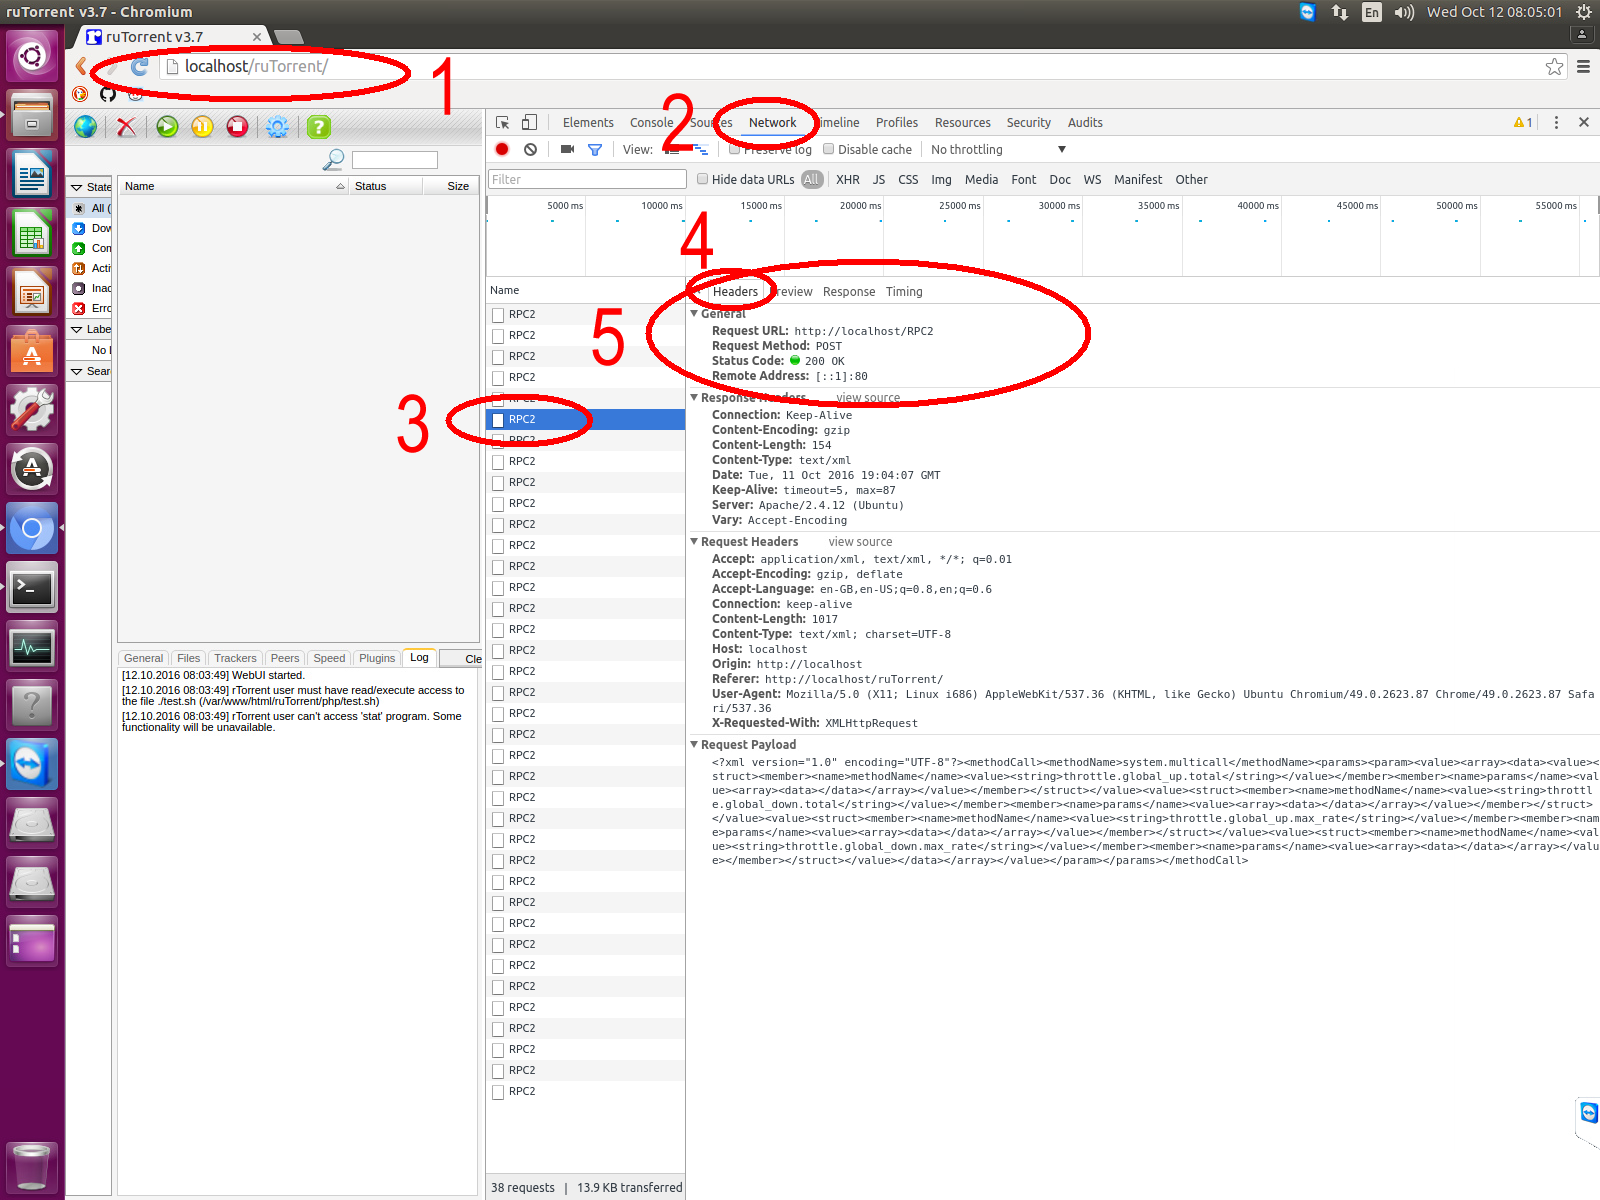Filter requests by JS type
This screenshot has height=1200, width=1600.
click(x=879, y=179)
